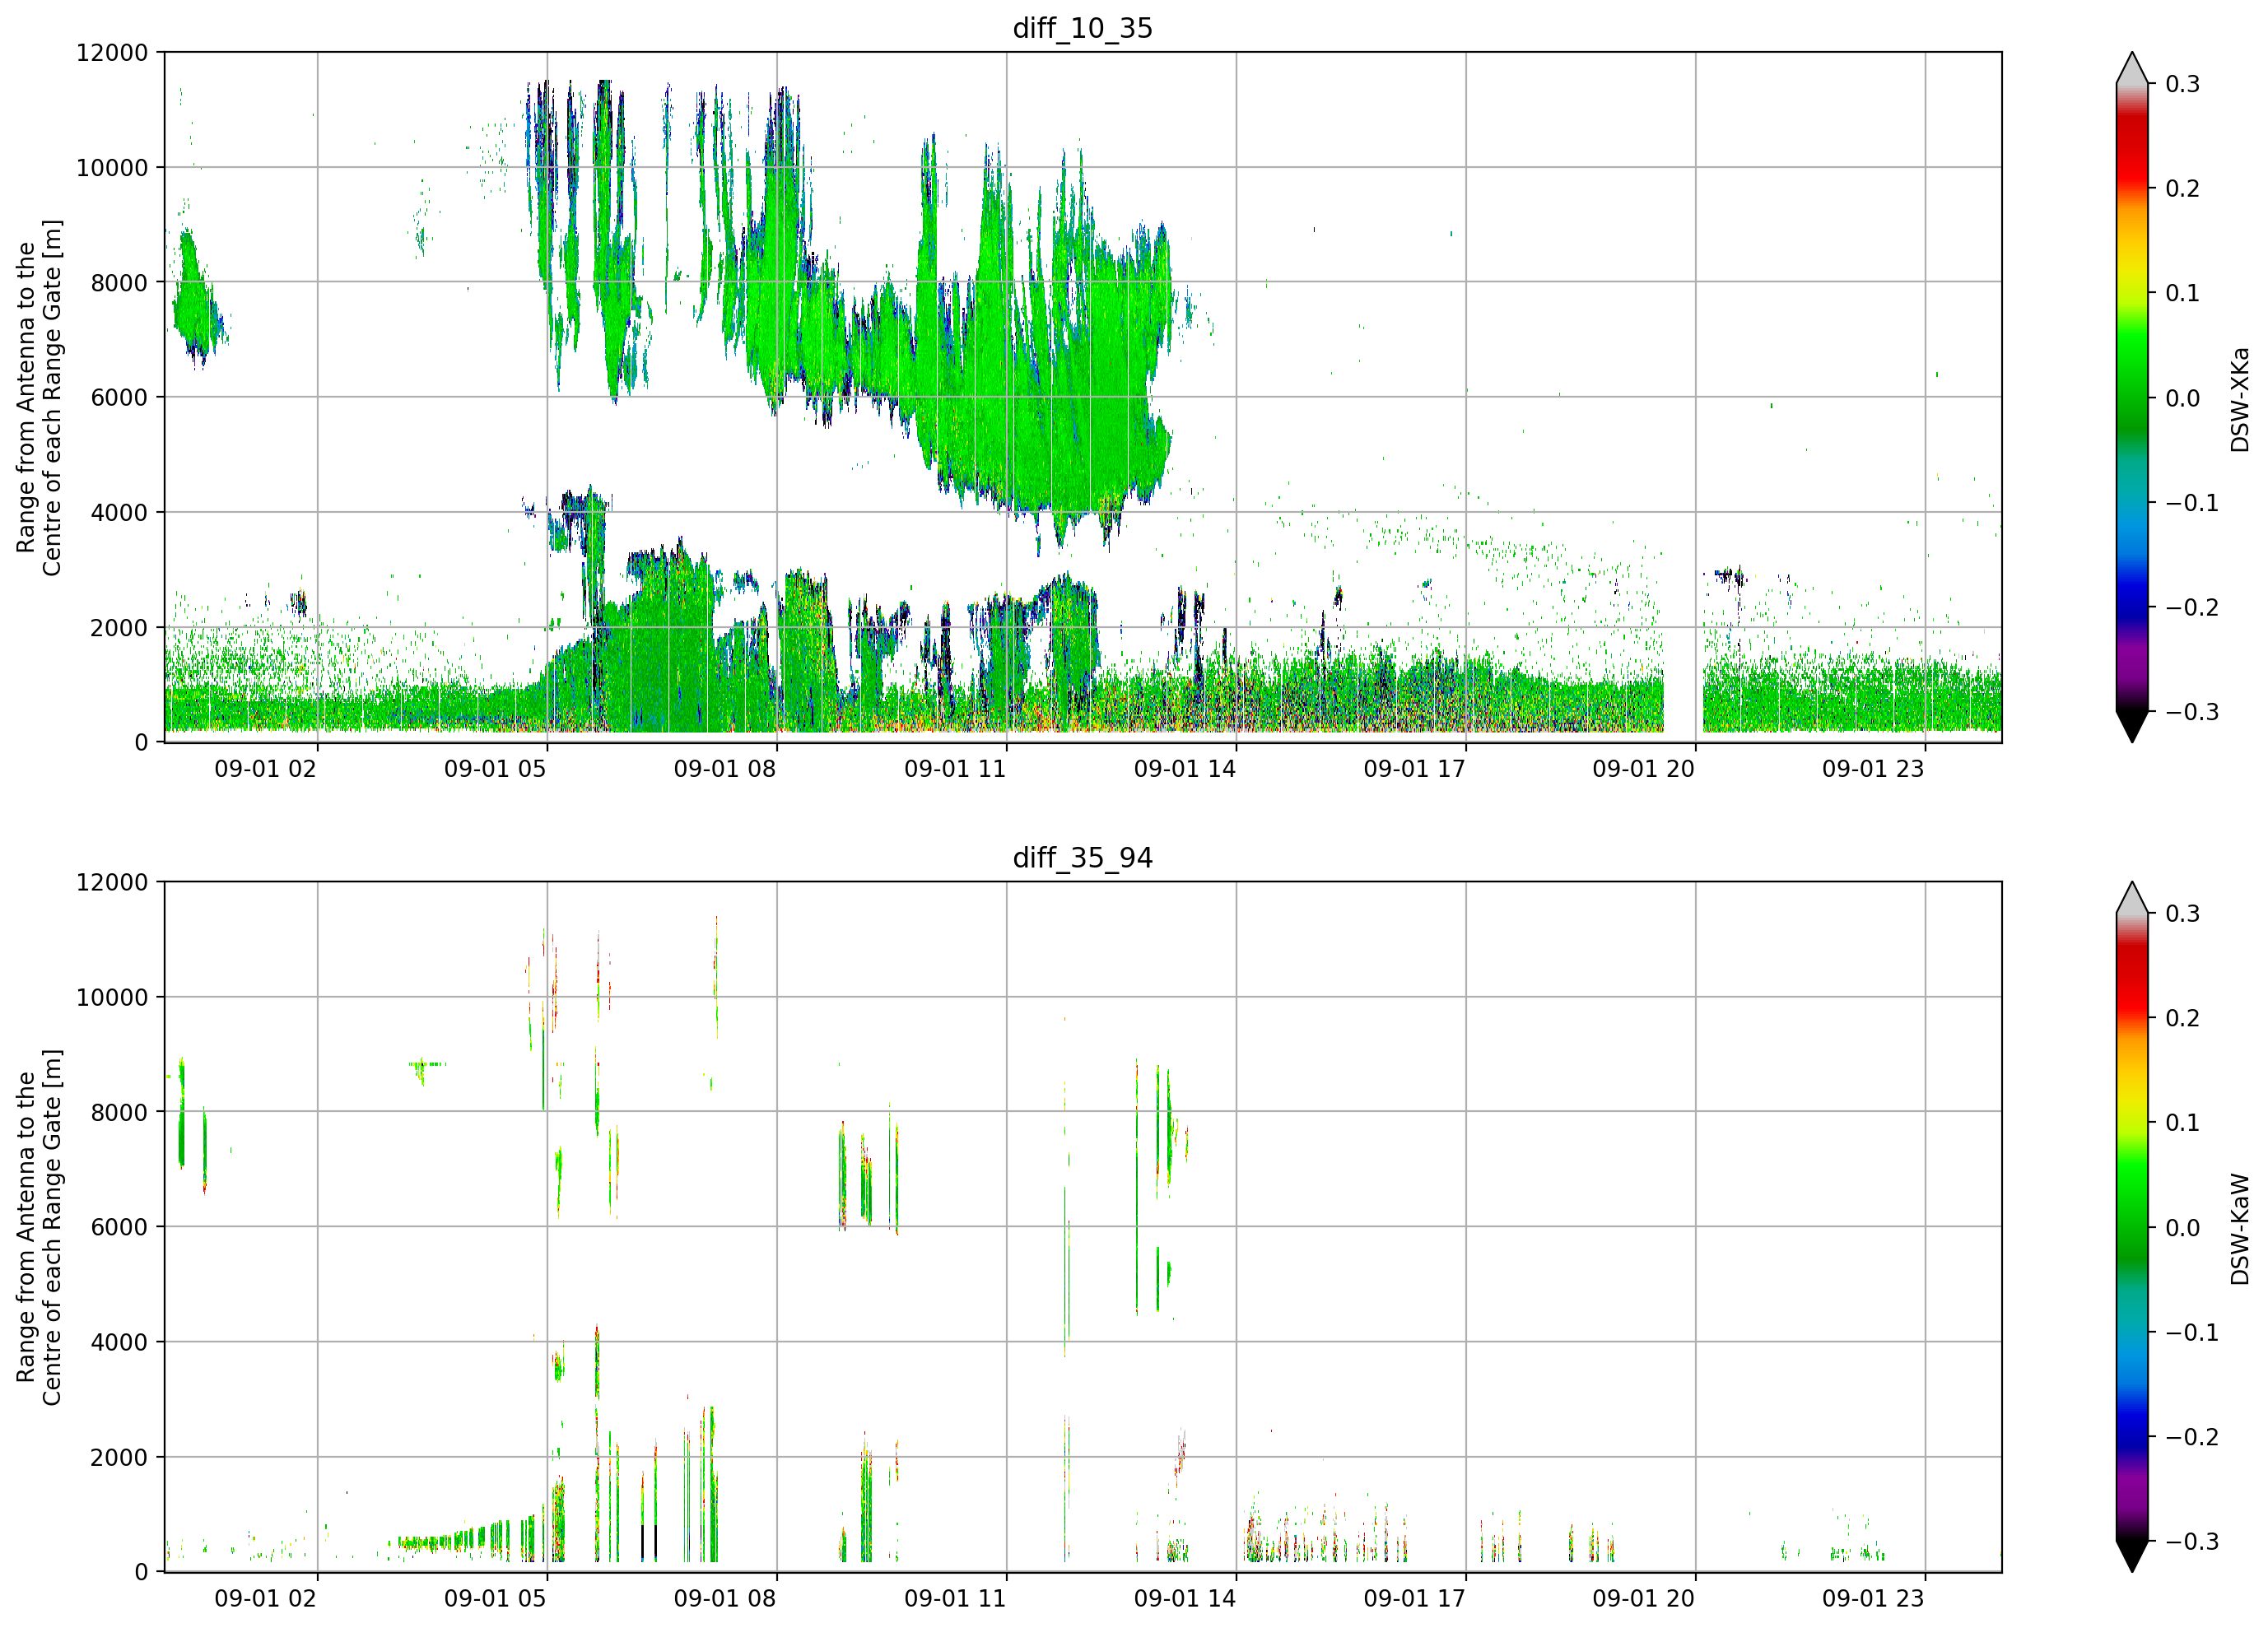The height and width of the screenshot is (1628, 2268).
Task: Click the −0.1 tick on DSW-XKa colorbar
Action: [x=2192, y=503]
